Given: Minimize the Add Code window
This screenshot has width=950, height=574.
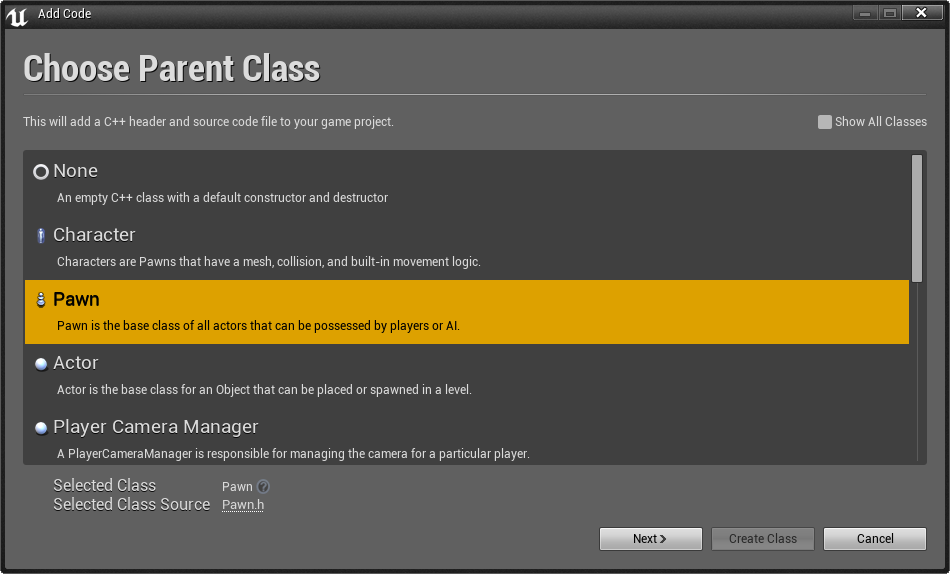Looking at the screenshot, I should point(865,13).
